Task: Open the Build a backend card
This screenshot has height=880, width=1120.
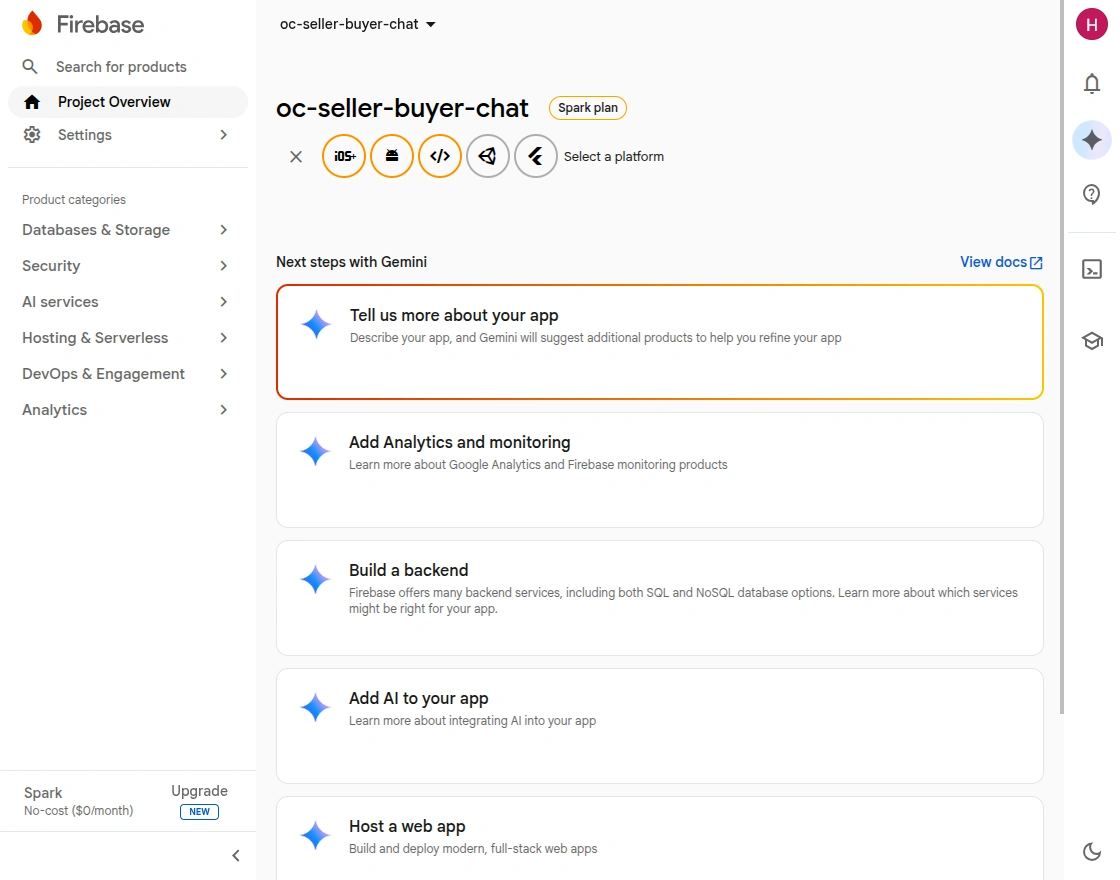Action: [659, 598]
